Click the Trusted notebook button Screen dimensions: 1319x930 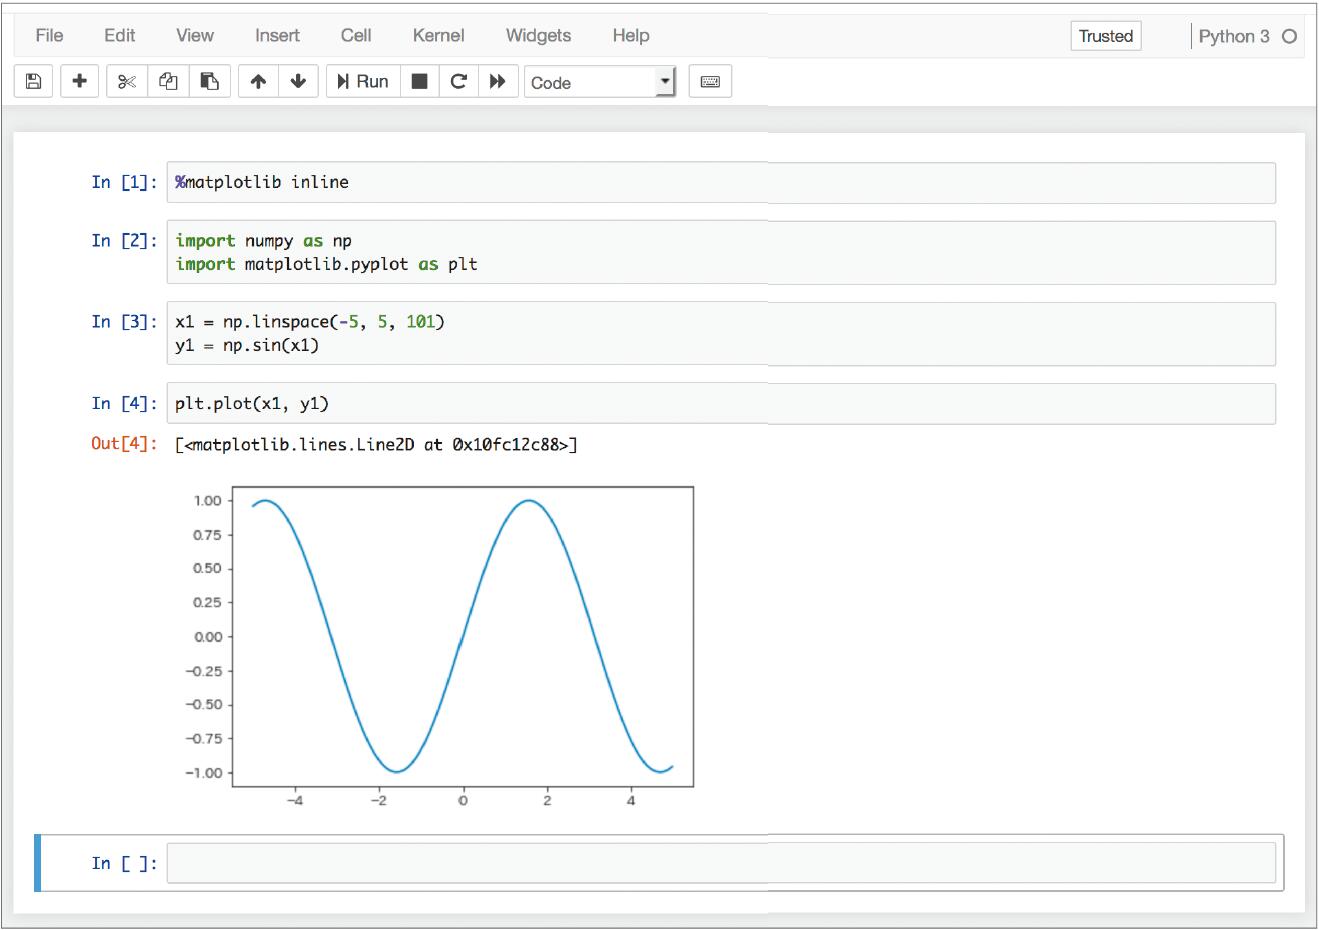click(1105, 36)
